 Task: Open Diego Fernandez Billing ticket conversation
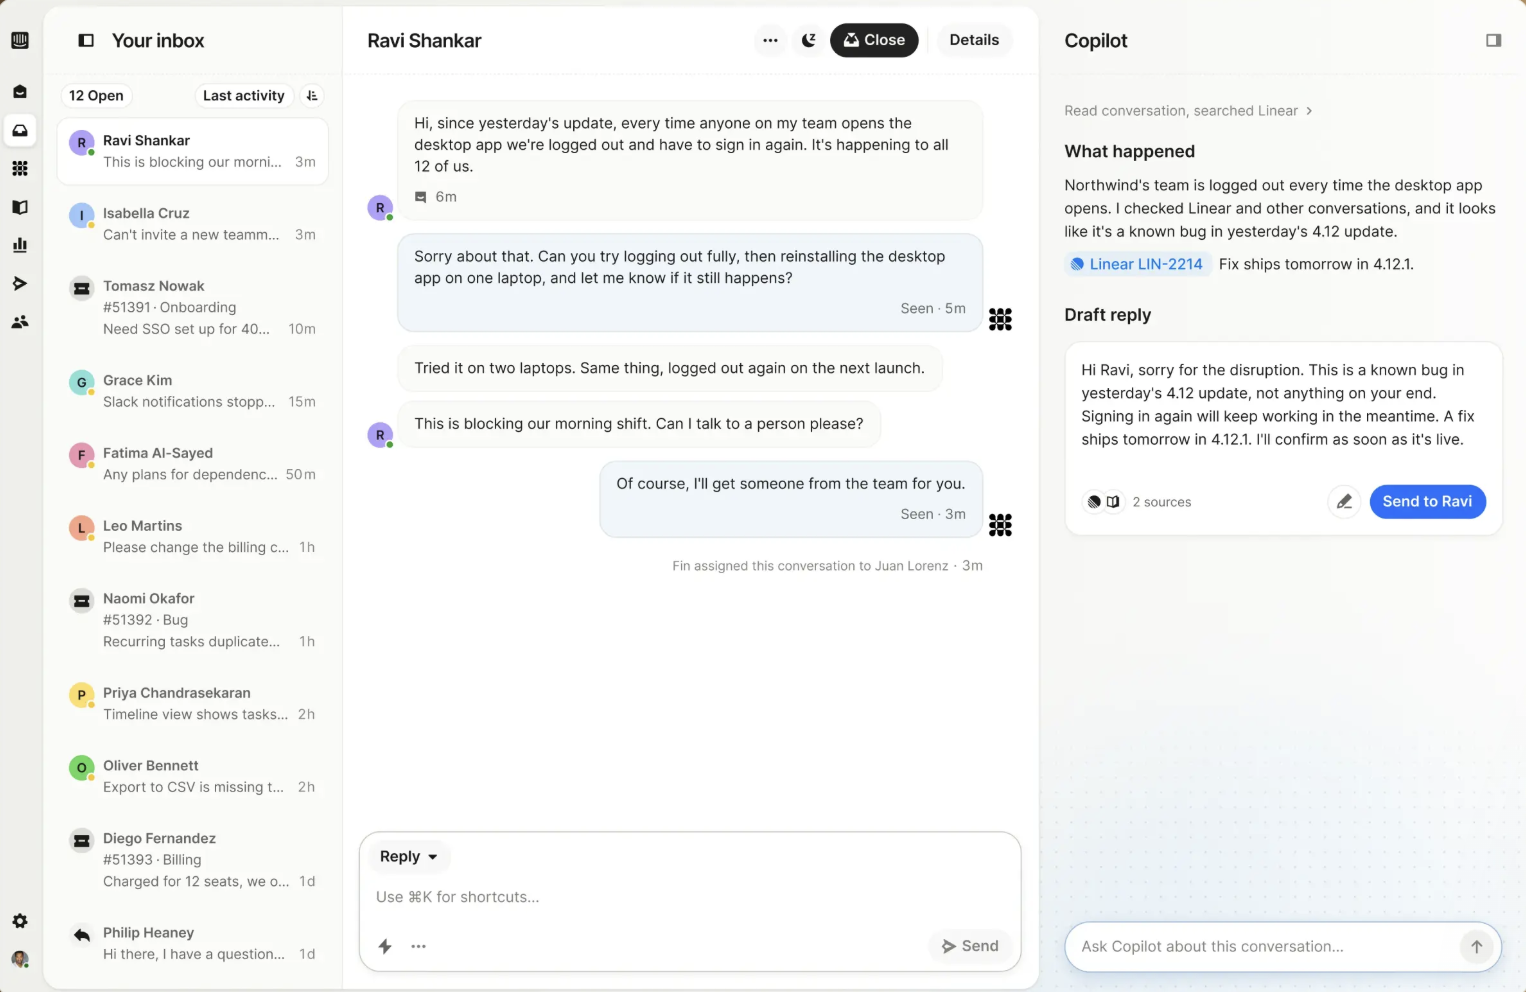click(193, 860)
